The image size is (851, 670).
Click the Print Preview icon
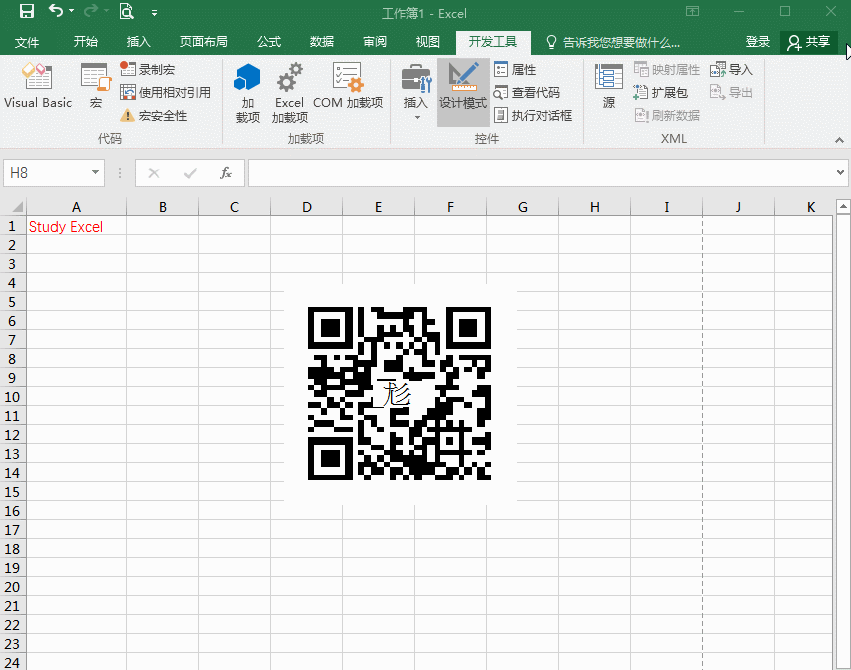click(126, 11)
